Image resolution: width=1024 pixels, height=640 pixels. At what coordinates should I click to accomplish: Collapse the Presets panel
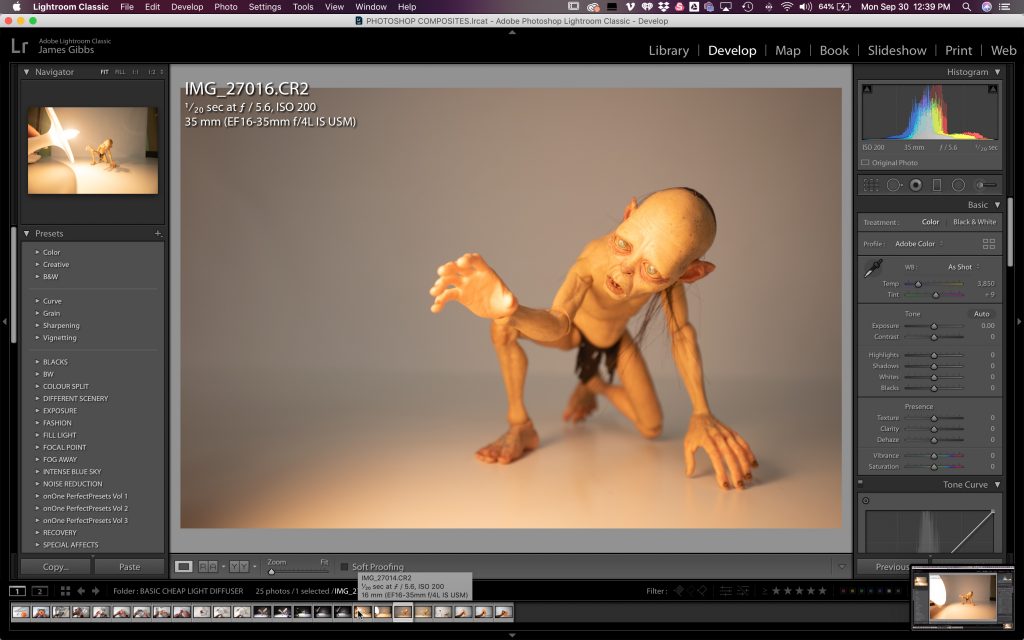[26, 233]
